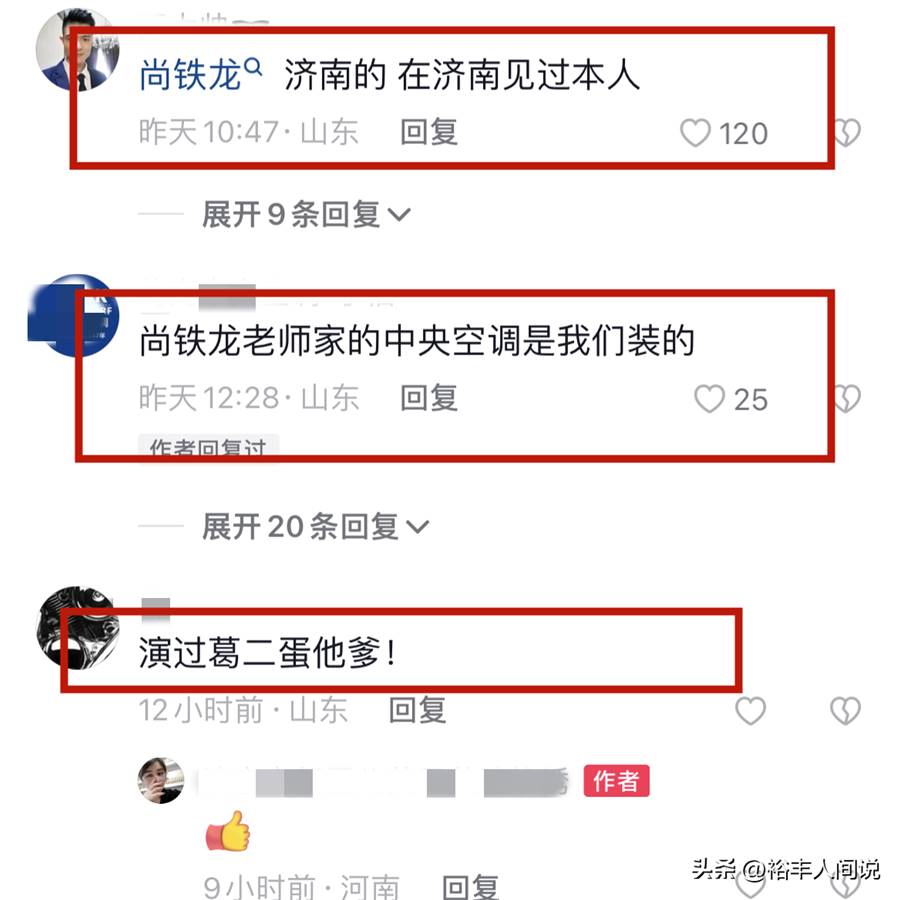The width and height of the screenshot is (900, 900).
Task: Reply to comment posted 昨天10:47
Action: coord(429,132)
